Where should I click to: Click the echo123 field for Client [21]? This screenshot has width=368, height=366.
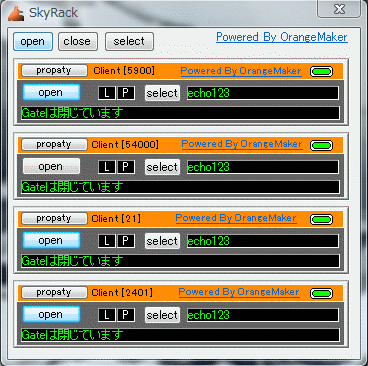click(x=263, y=241)
